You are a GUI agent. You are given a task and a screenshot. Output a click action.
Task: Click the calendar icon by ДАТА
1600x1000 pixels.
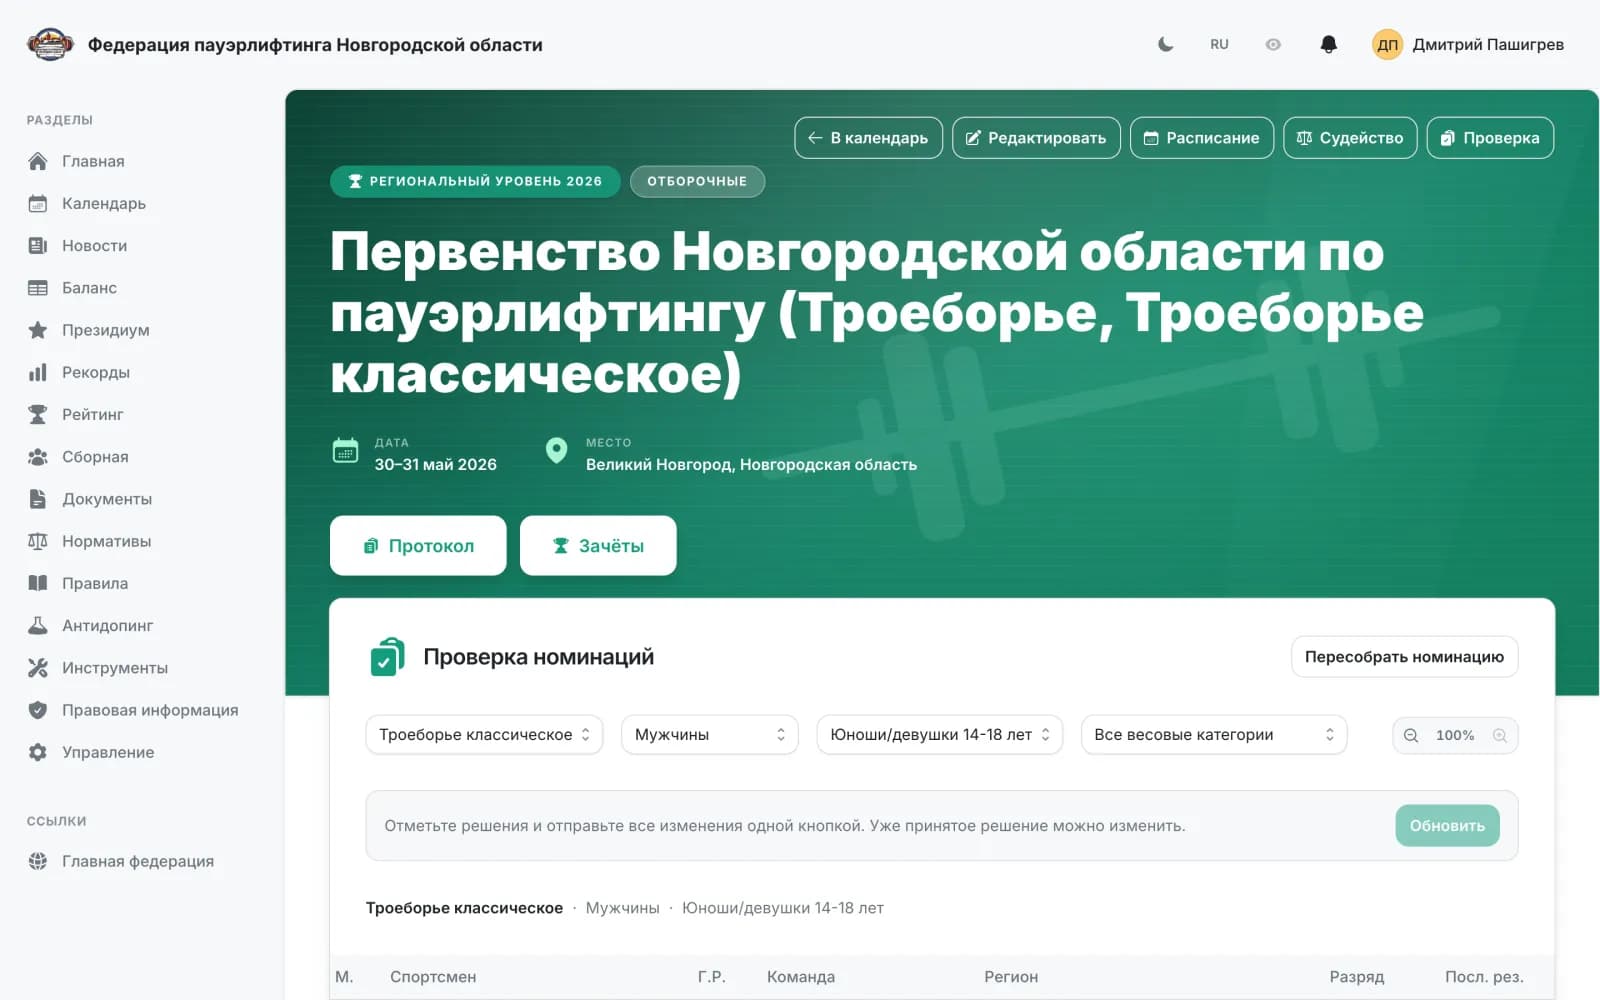(x=345, y=451)
